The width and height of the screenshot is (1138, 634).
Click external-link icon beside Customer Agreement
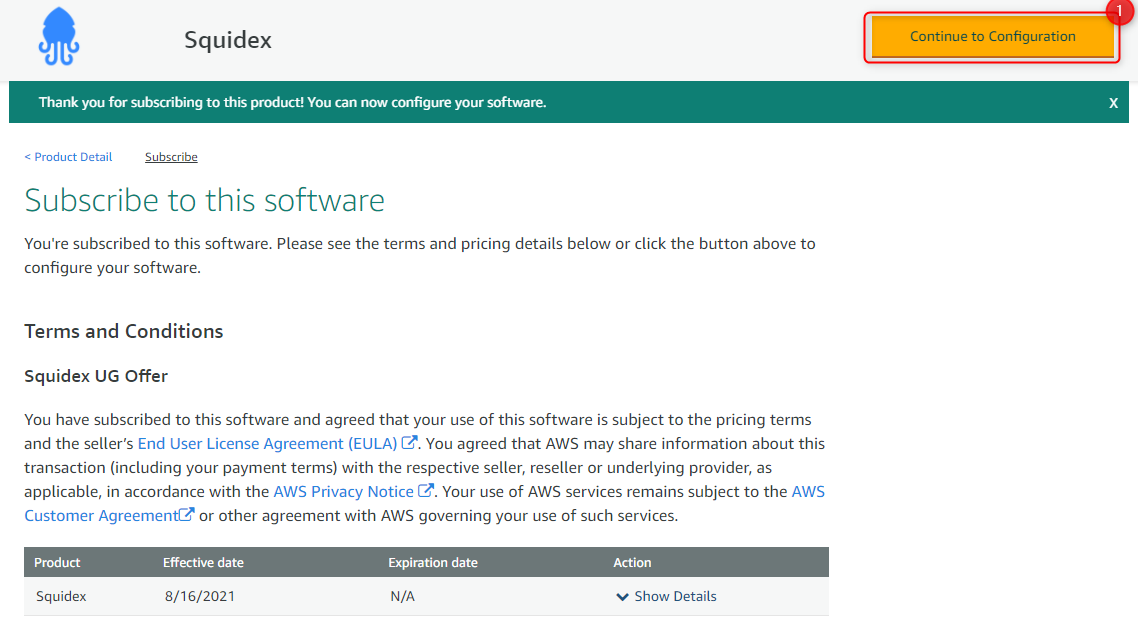pos(187,514)
